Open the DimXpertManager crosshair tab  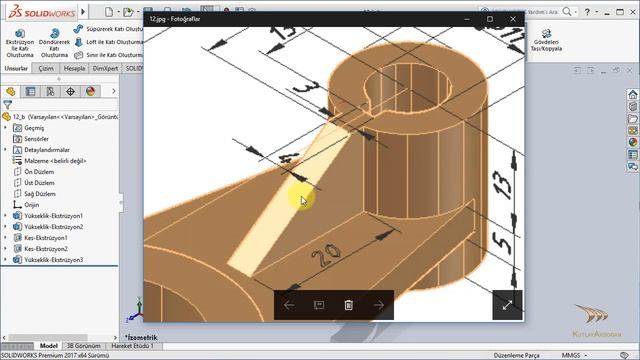click(70, 91)
